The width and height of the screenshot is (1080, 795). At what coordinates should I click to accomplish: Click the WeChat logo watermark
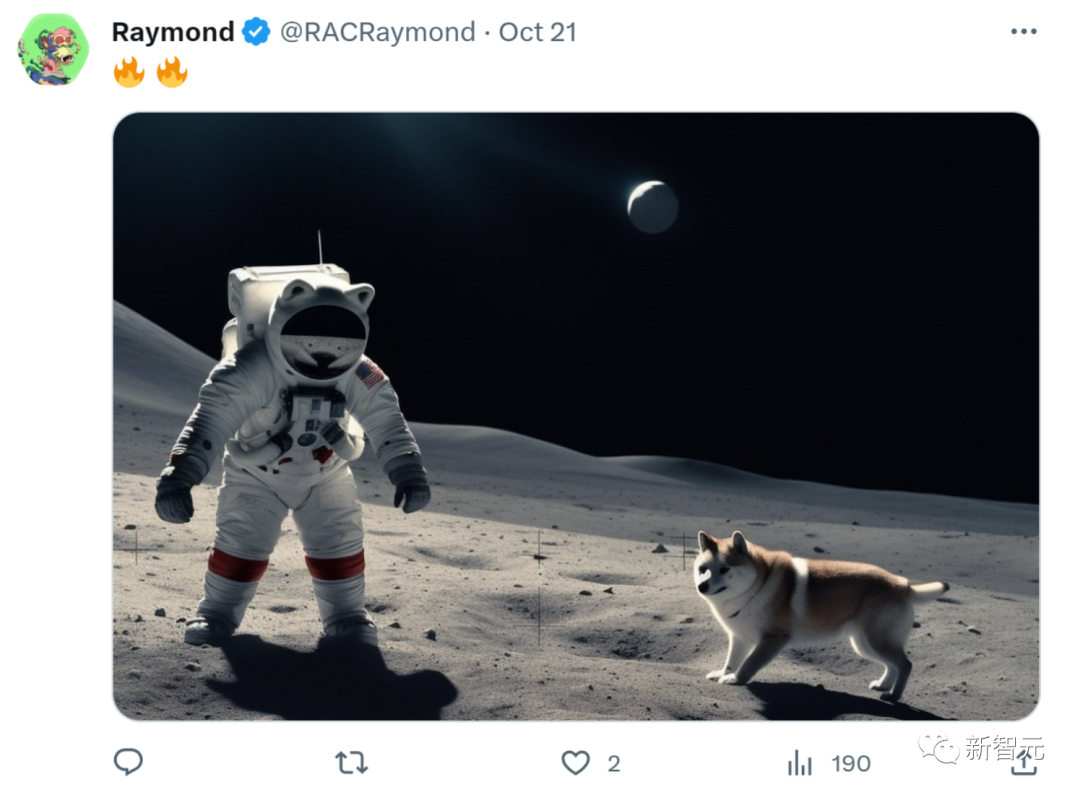[x=938, y=747]
